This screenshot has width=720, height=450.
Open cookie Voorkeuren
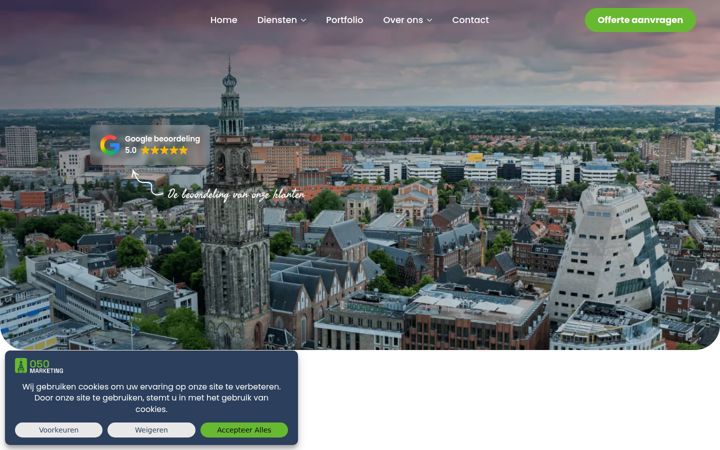pos(58,430)
